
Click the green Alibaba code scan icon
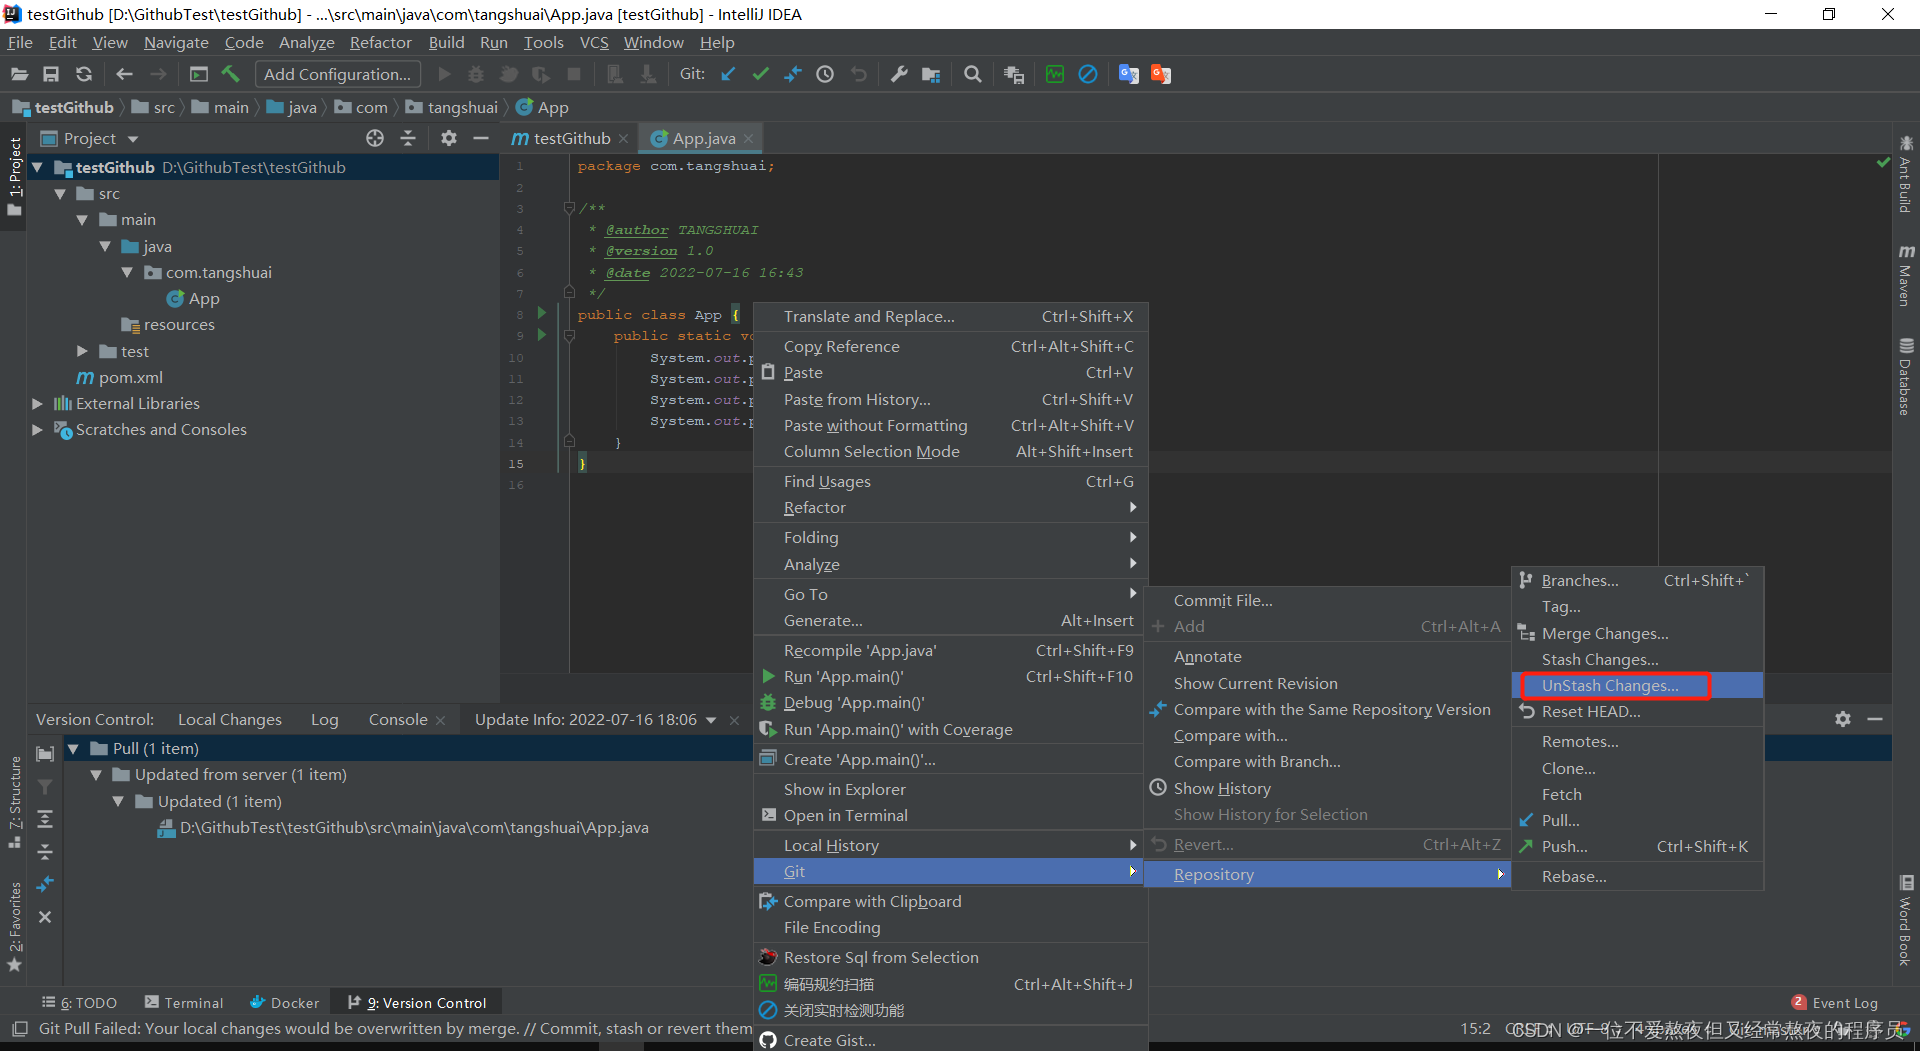[1055, 74]
